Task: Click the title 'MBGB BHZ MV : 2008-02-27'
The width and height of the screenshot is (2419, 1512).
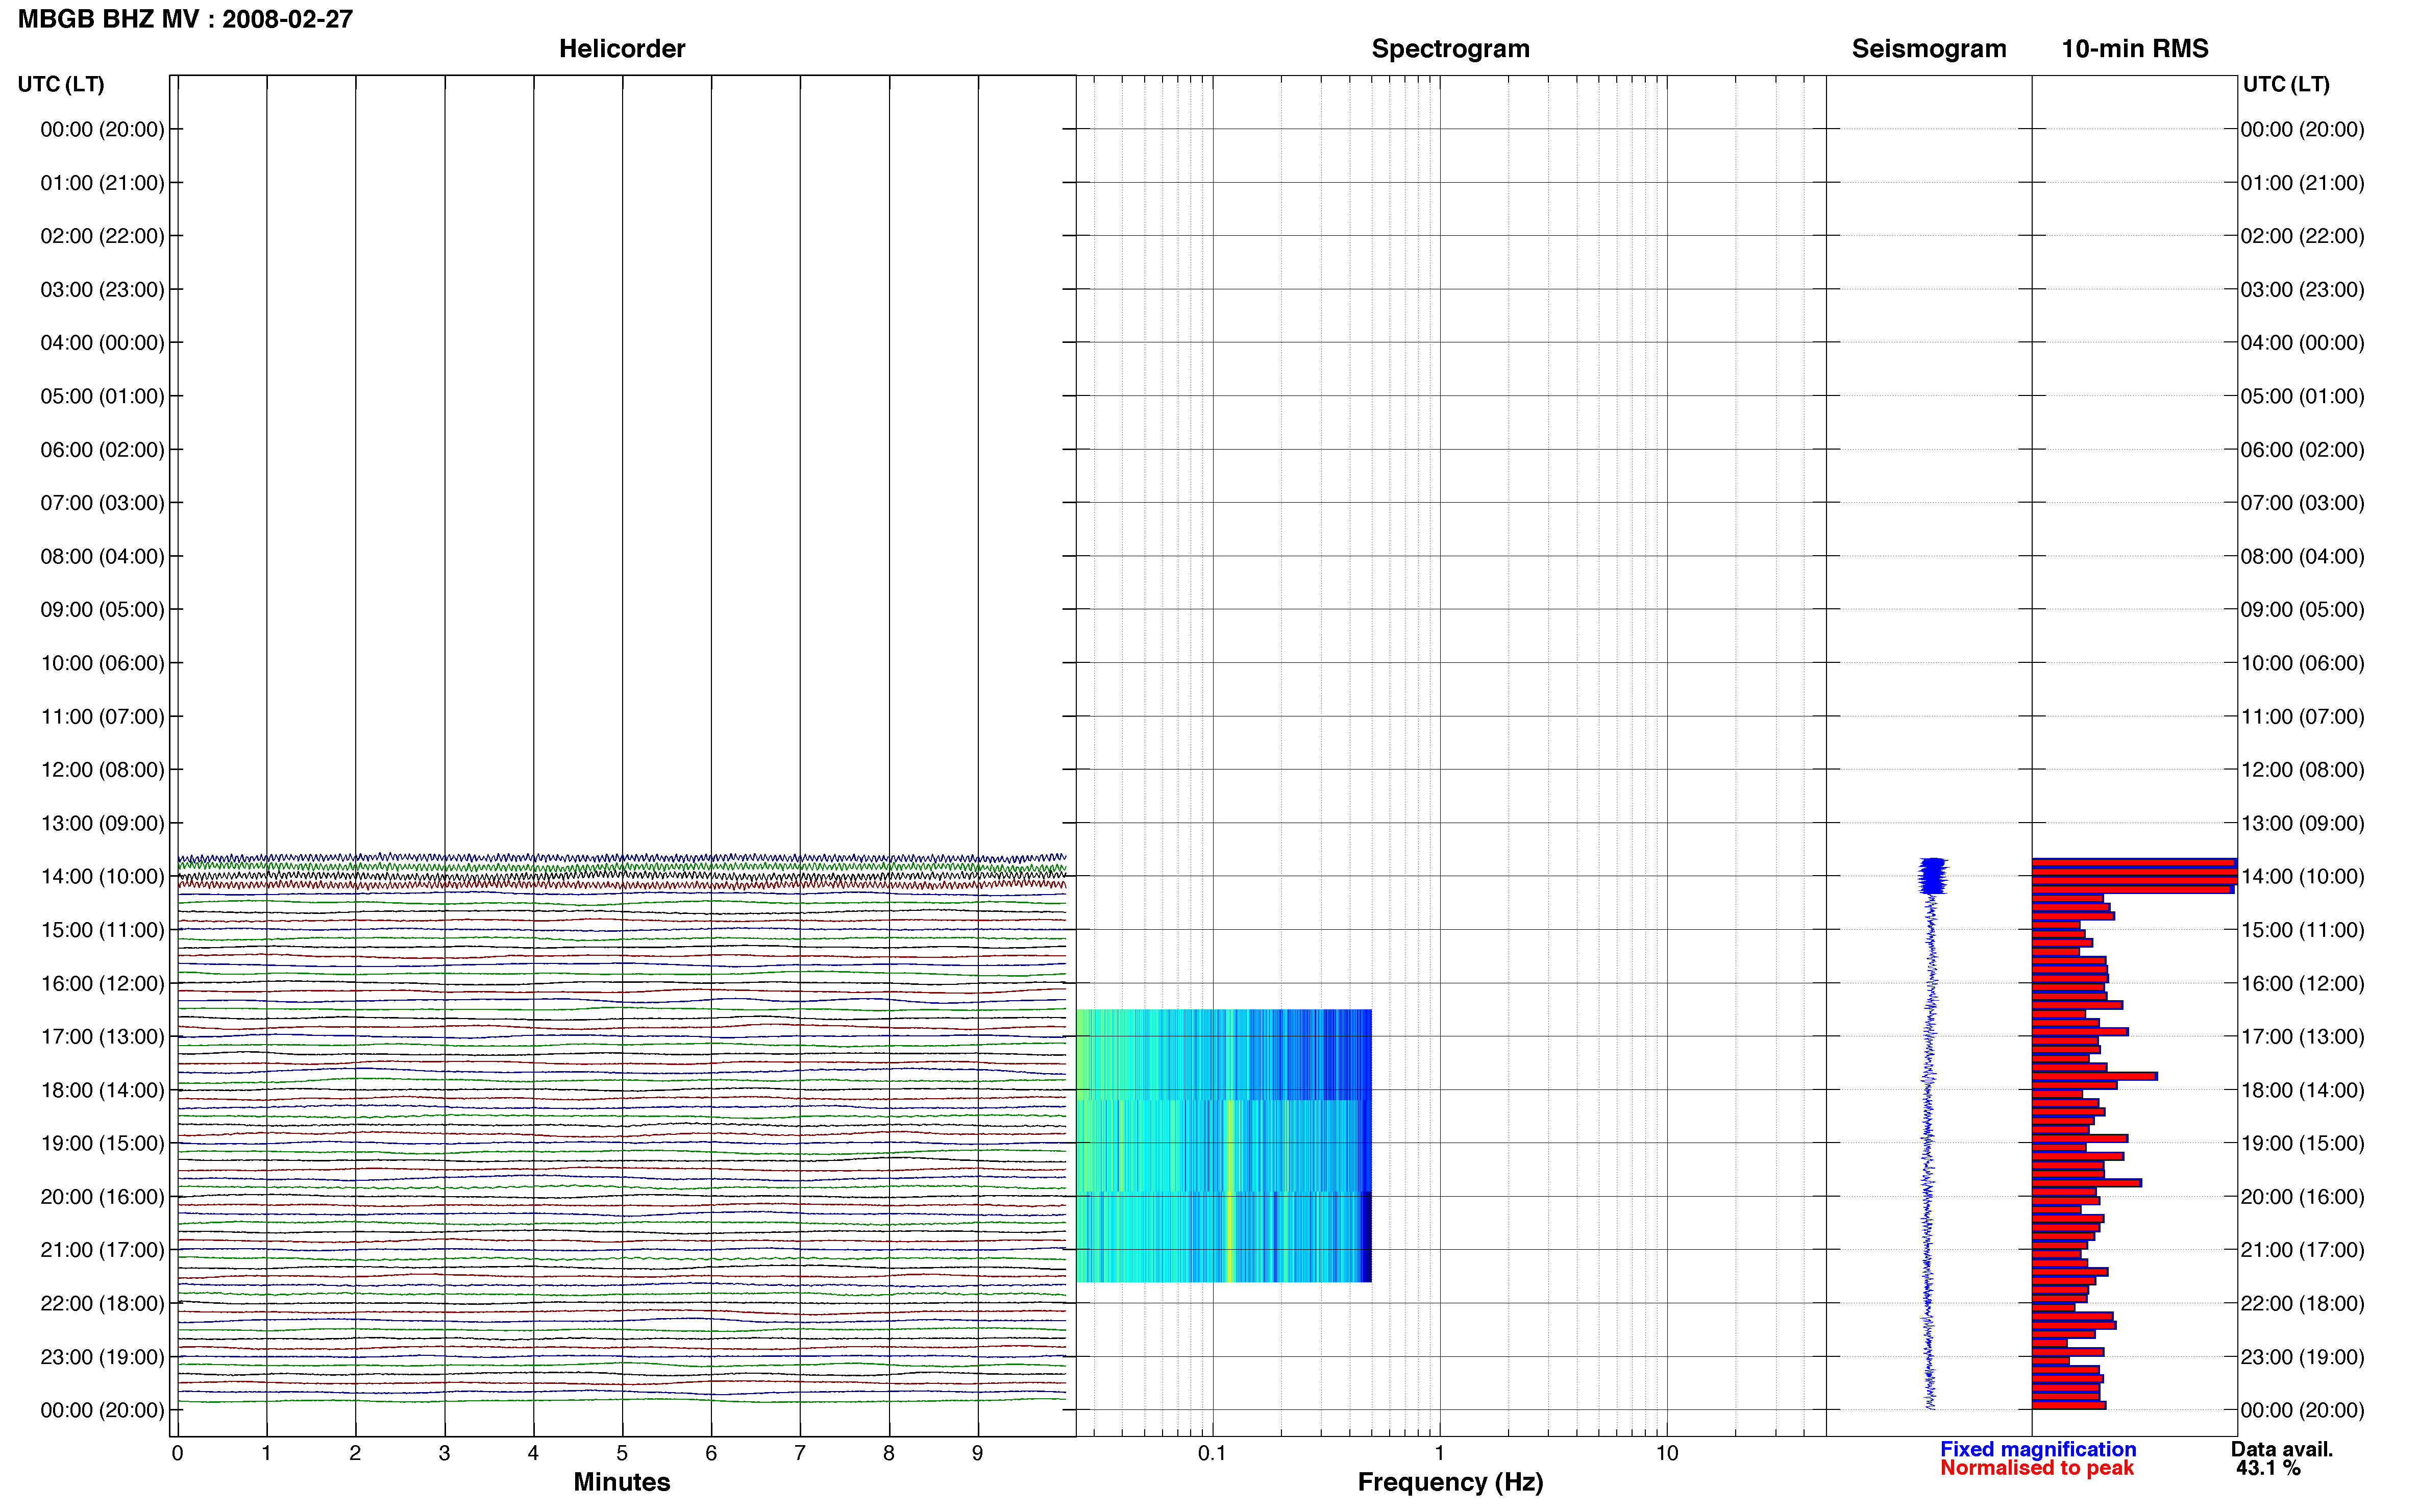Action: (185, 19)
